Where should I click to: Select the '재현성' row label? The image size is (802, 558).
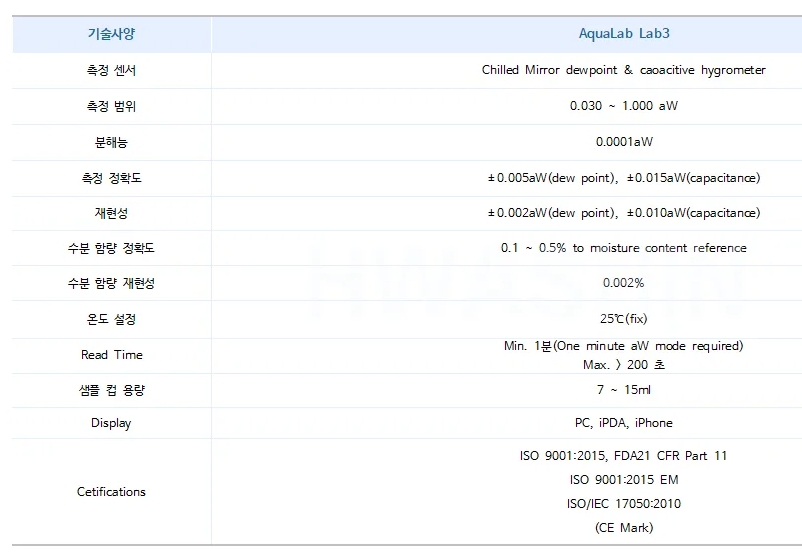tap(112, 213)
